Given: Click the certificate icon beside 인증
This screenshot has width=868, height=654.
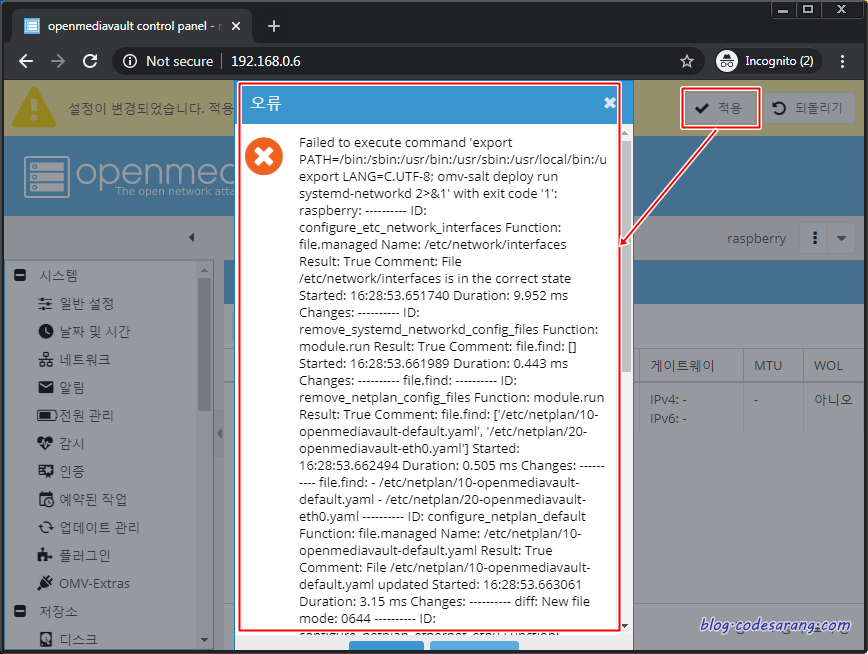Looking at the screenshot, I should pos(45,471).
